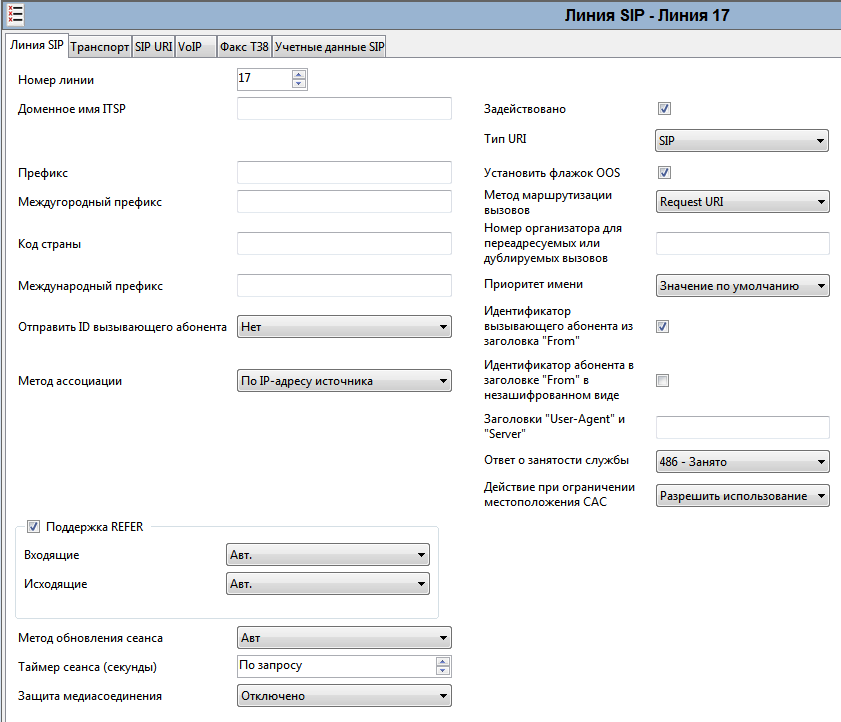Expand the Метод ассоциации dropdown
Image resolution: width=841 pixels, height=722 pixels.
click(x=344, y=381)
